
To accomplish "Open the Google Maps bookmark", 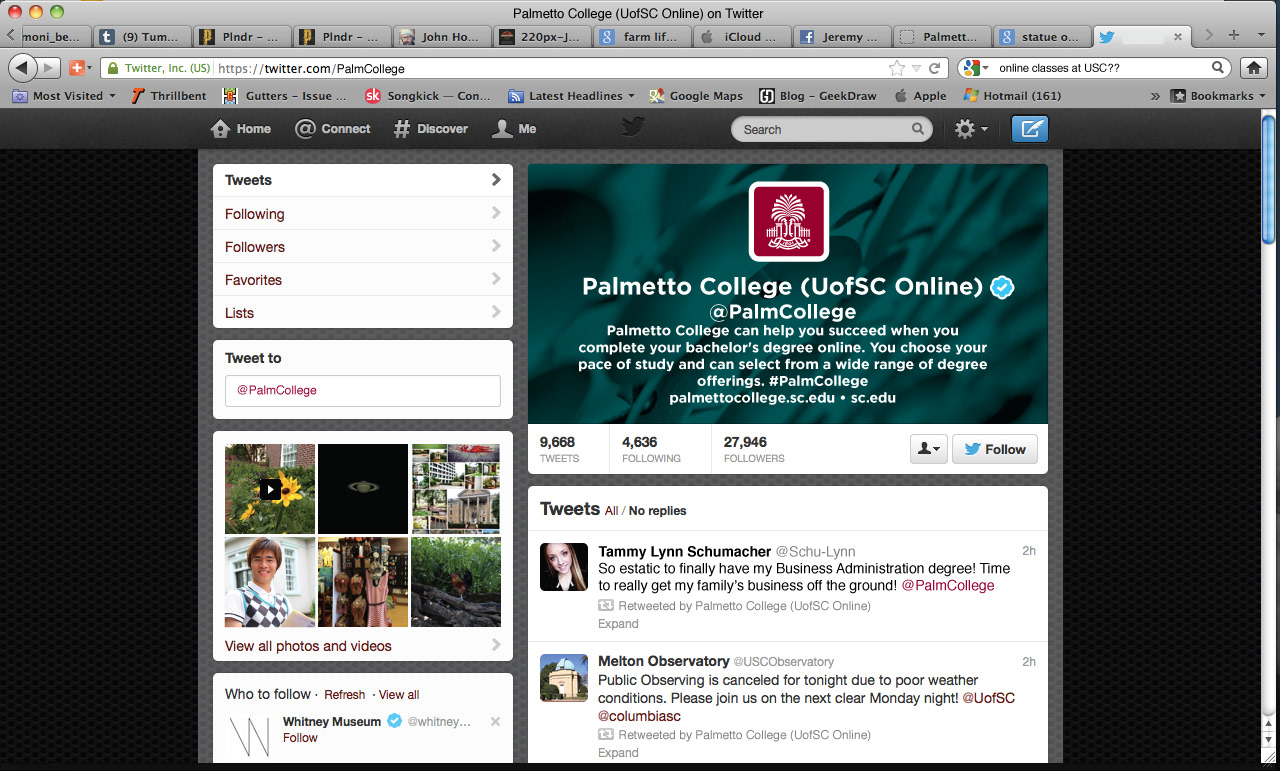I will point(696,96).
